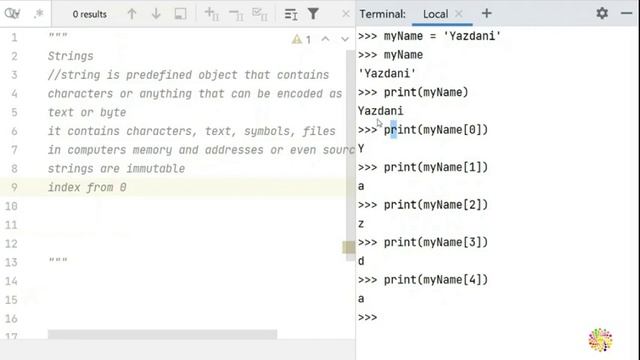The height and width of the screenshot is (360, 640).
Task: Click the empty terminal prompt at bottom
Action: [x=367, y=317]
